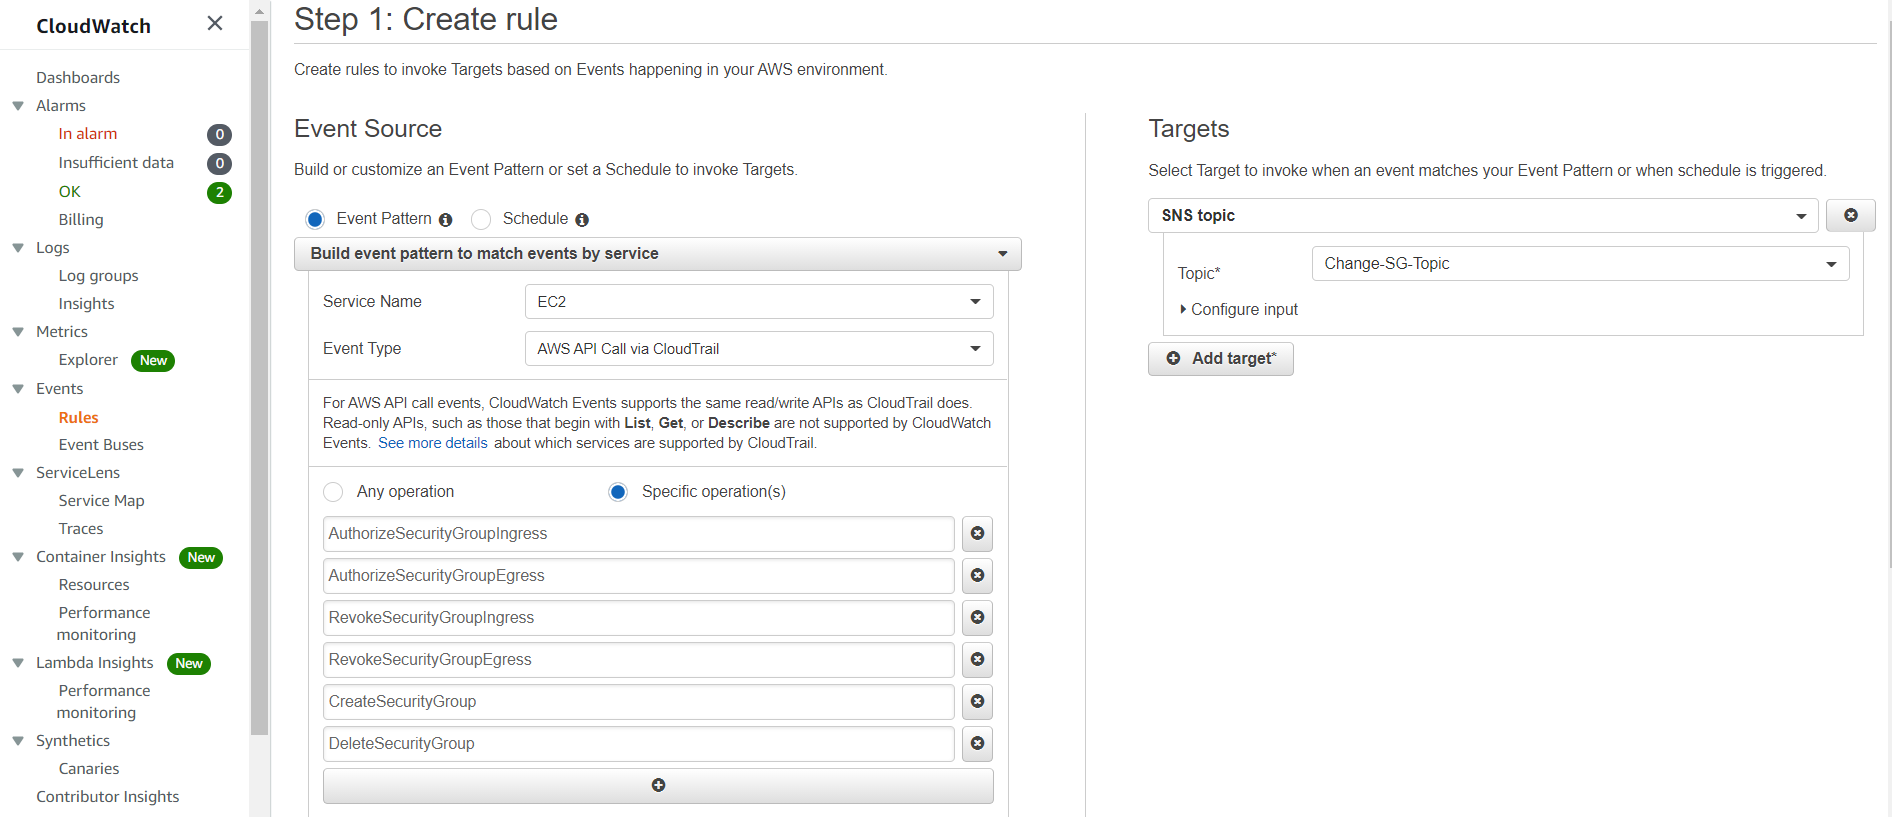Open Log groups

98,276
